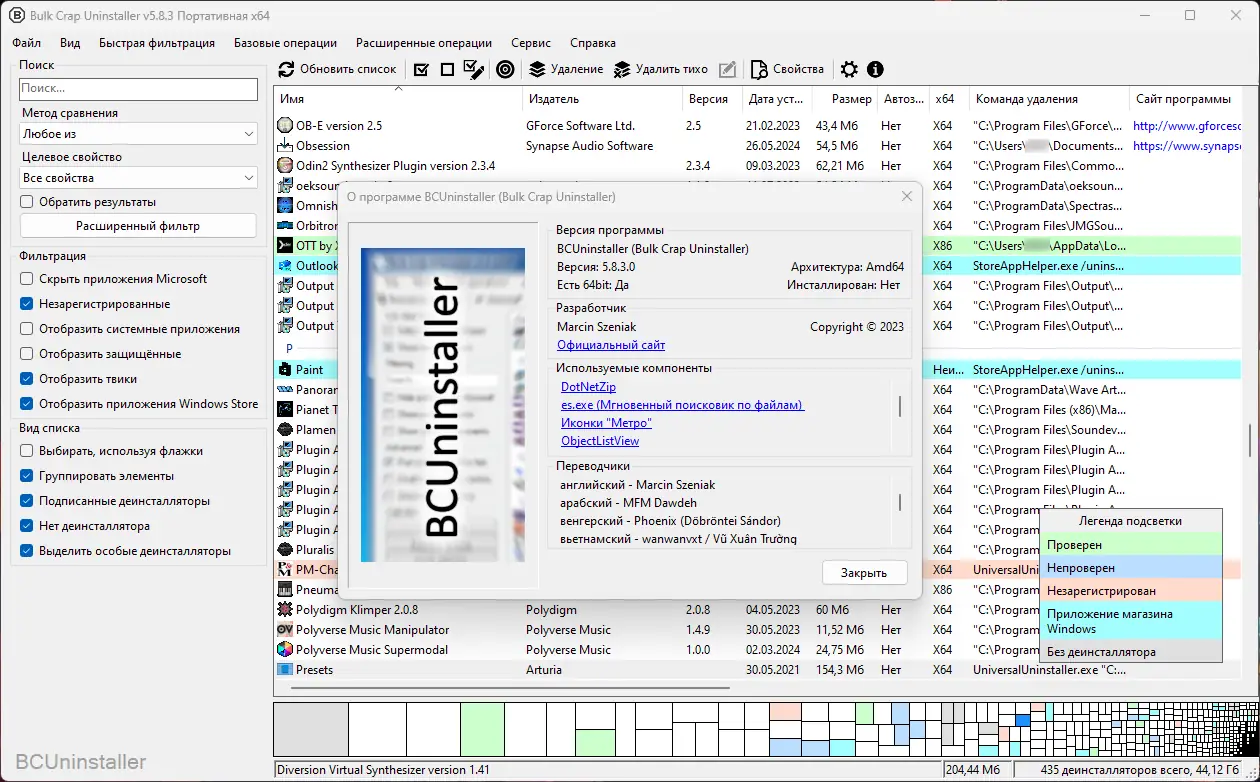Viewport: 1260px width, 782px height.
Task: Click the Outlook row app icon
Action: point(285,266)
